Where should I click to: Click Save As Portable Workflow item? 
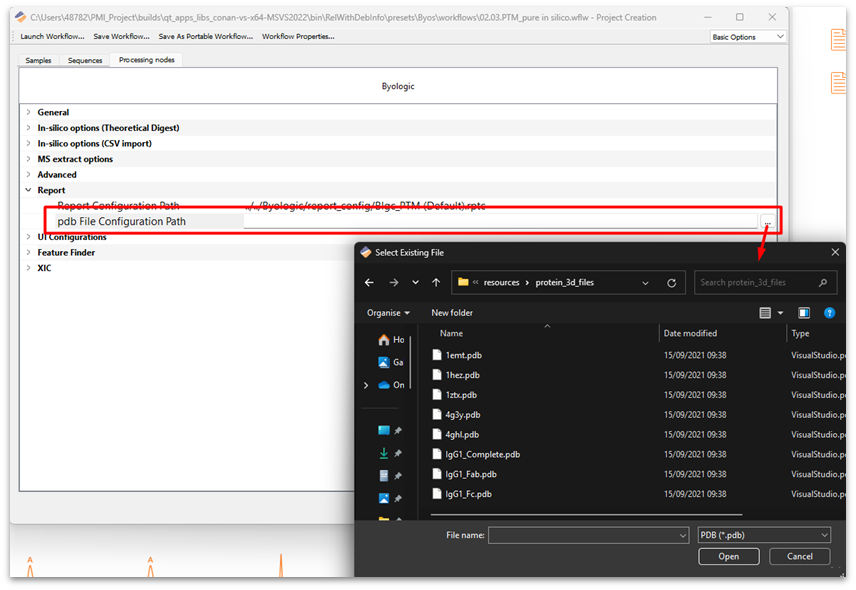206,36
